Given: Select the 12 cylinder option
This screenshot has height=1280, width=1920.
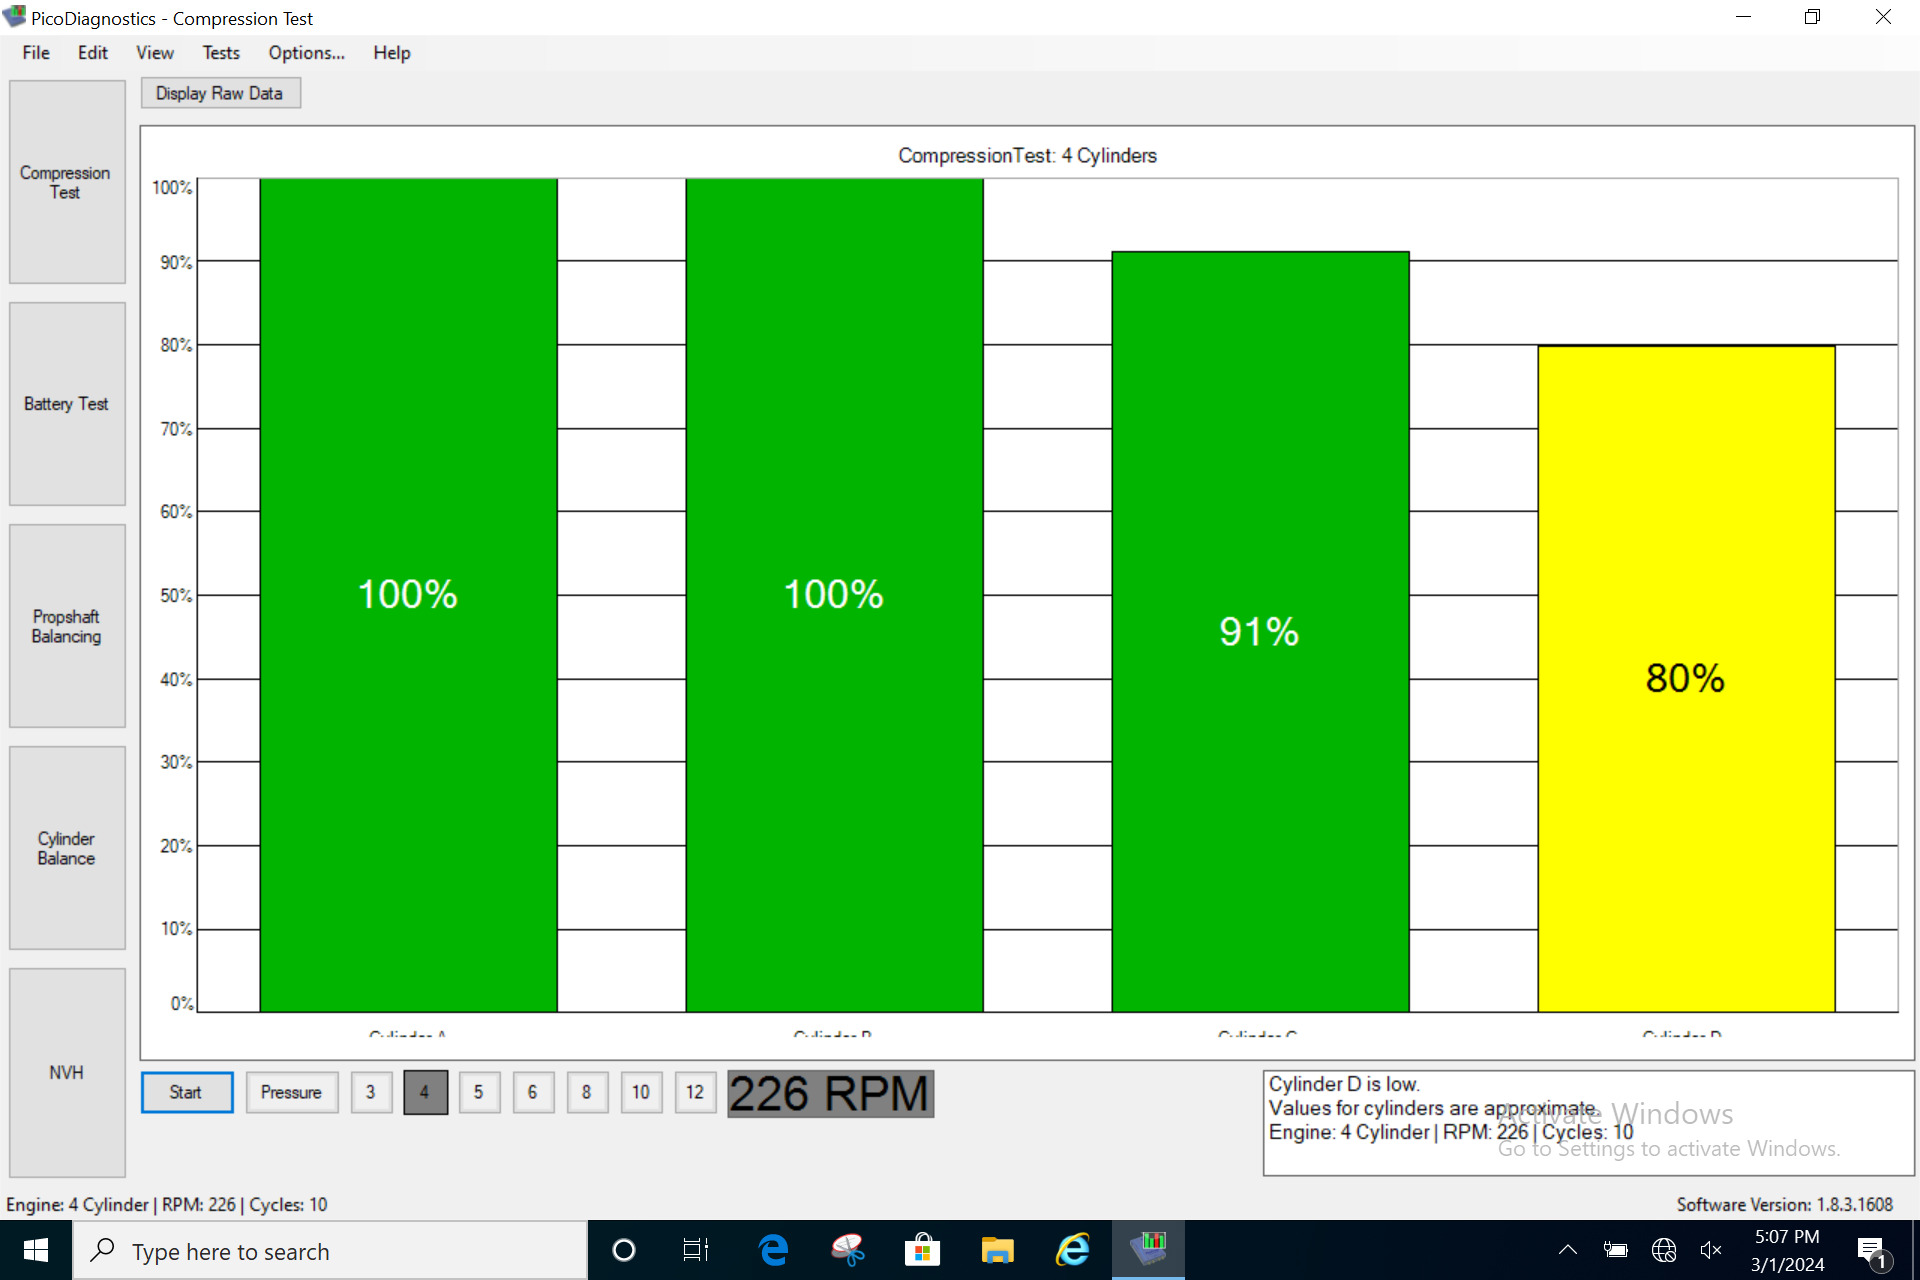Looking at the screenshot, I should (695, 1092).
